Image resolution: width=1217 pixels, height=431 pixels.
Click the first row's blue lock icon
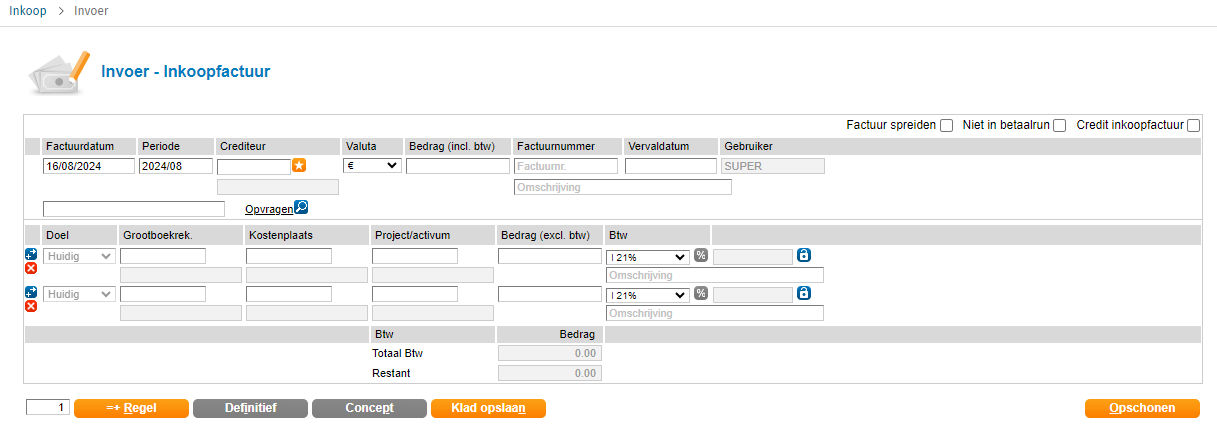pos(804,256)
